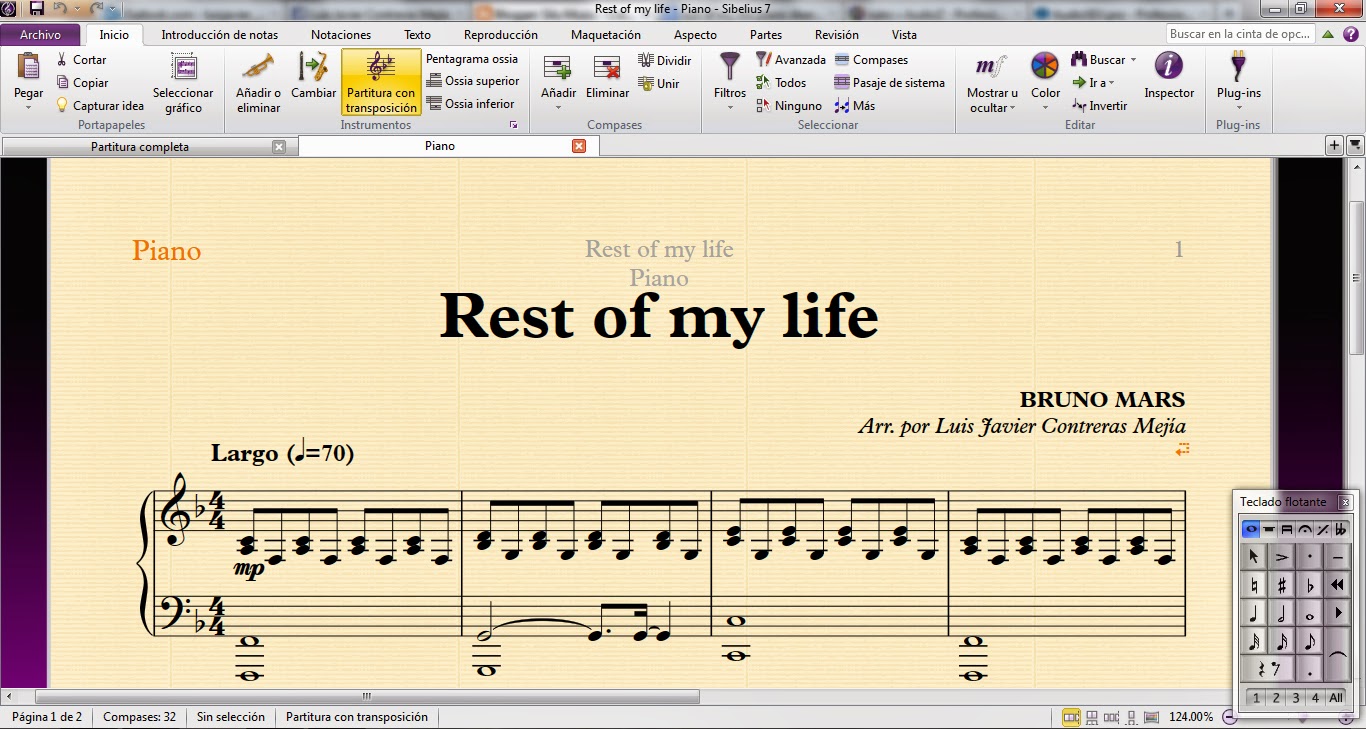
Task: Click Seleccionar Todos button
Action: [781, 83]
